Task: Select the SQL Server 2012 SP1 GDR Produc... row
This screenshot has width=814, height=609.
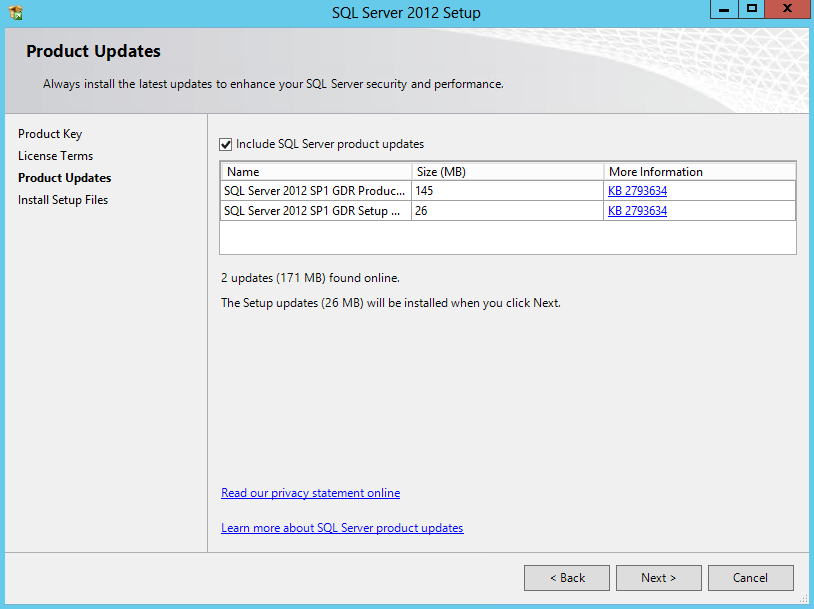Action: click(x=508, y=191)
